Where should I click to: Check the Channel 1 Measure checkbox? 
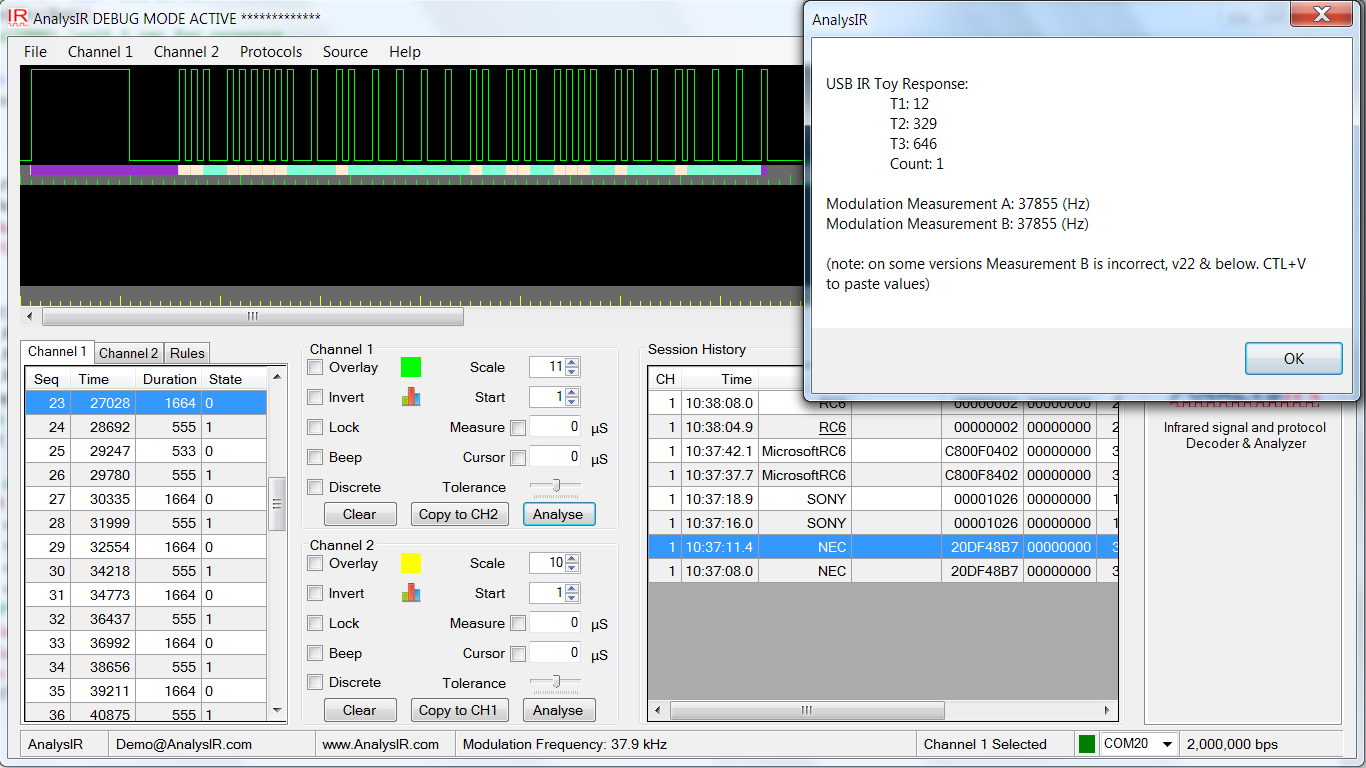[x=518, y=428]
